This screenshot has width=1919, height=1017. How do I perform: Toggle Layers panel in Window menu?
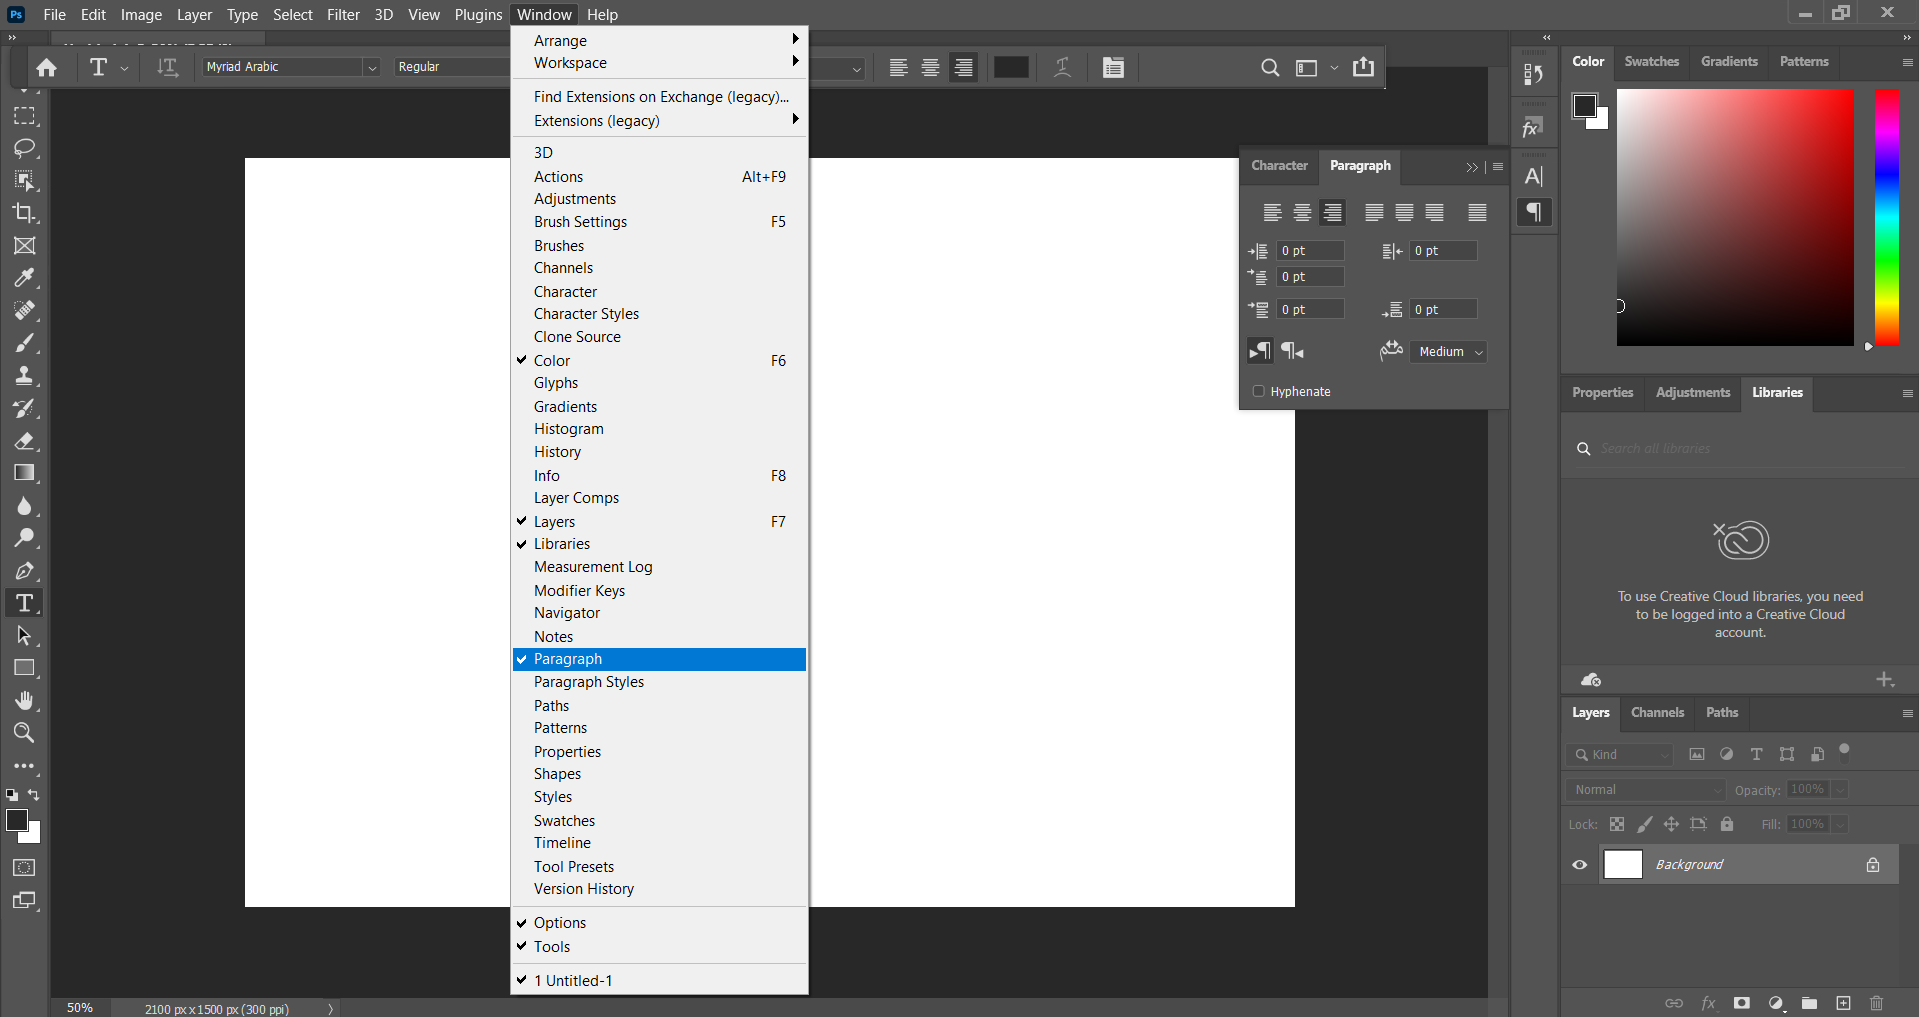[554, 521]
